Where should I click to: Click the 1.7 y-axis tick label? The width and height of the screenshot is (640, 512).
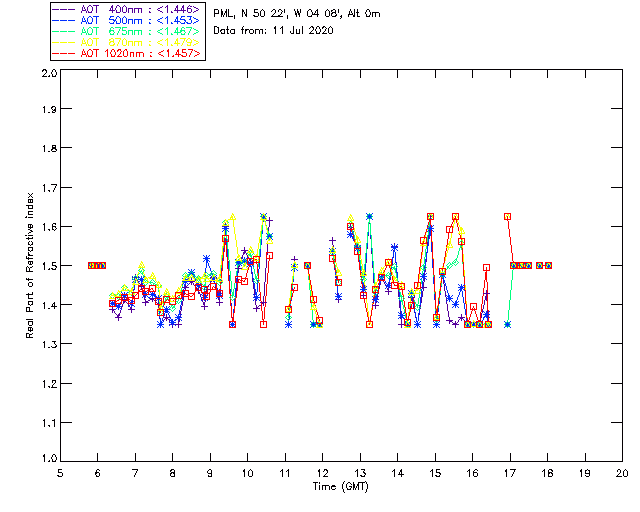49,188
